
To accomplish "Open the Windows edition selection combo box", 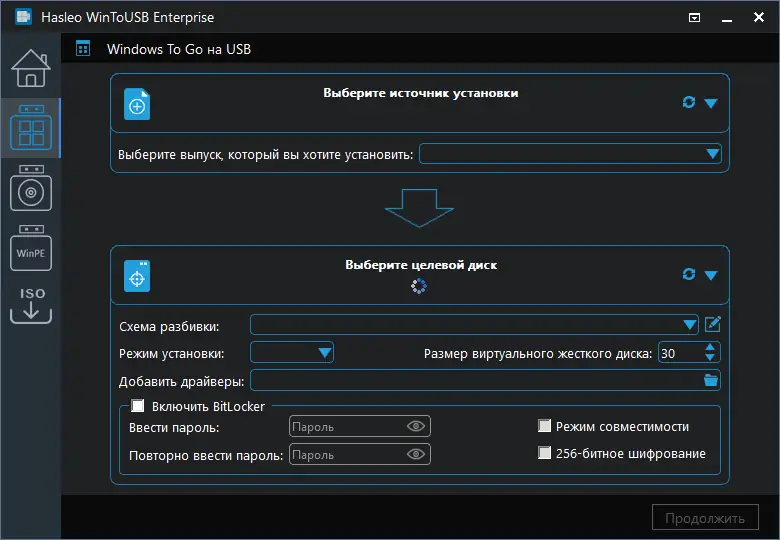I will (571, 154).
